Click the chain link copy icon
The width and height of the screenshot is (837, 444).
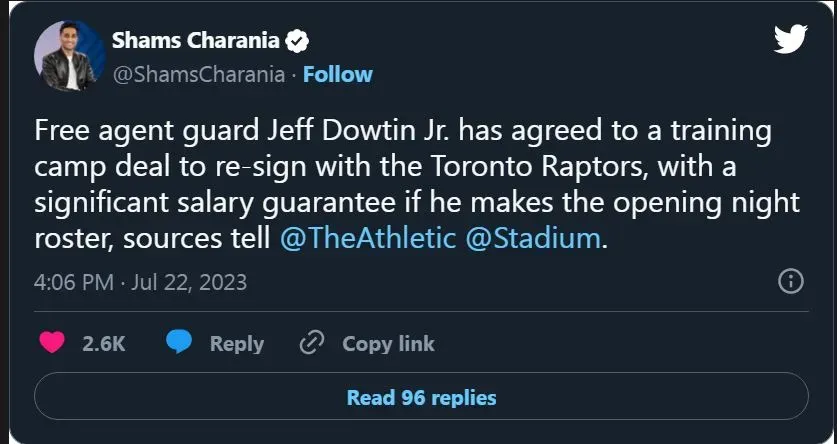[x=313, y=343]
